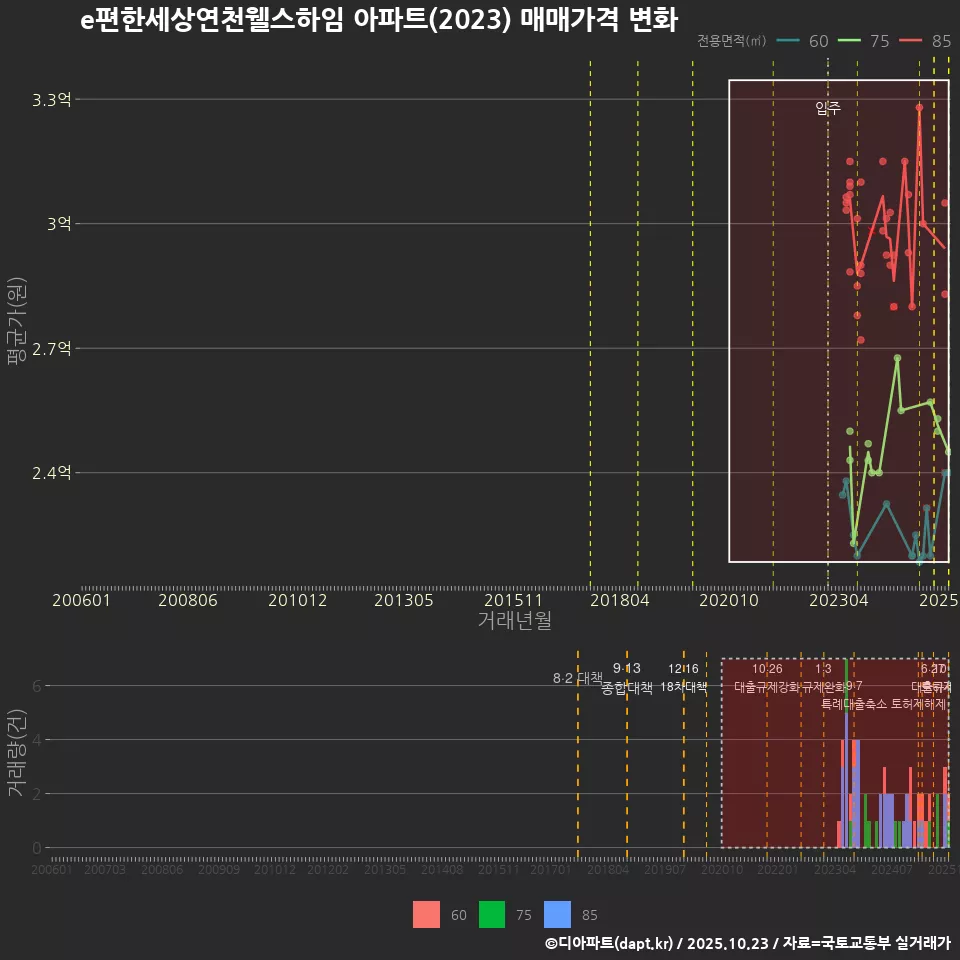Click the 12·16 18차대책 annotation
The image size is (960, 960).
click(x=684, y=680)
